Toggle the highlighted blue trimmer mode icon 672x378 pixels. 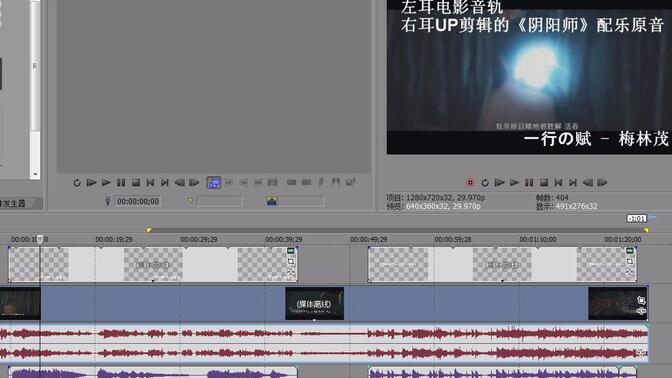(213, 183)
